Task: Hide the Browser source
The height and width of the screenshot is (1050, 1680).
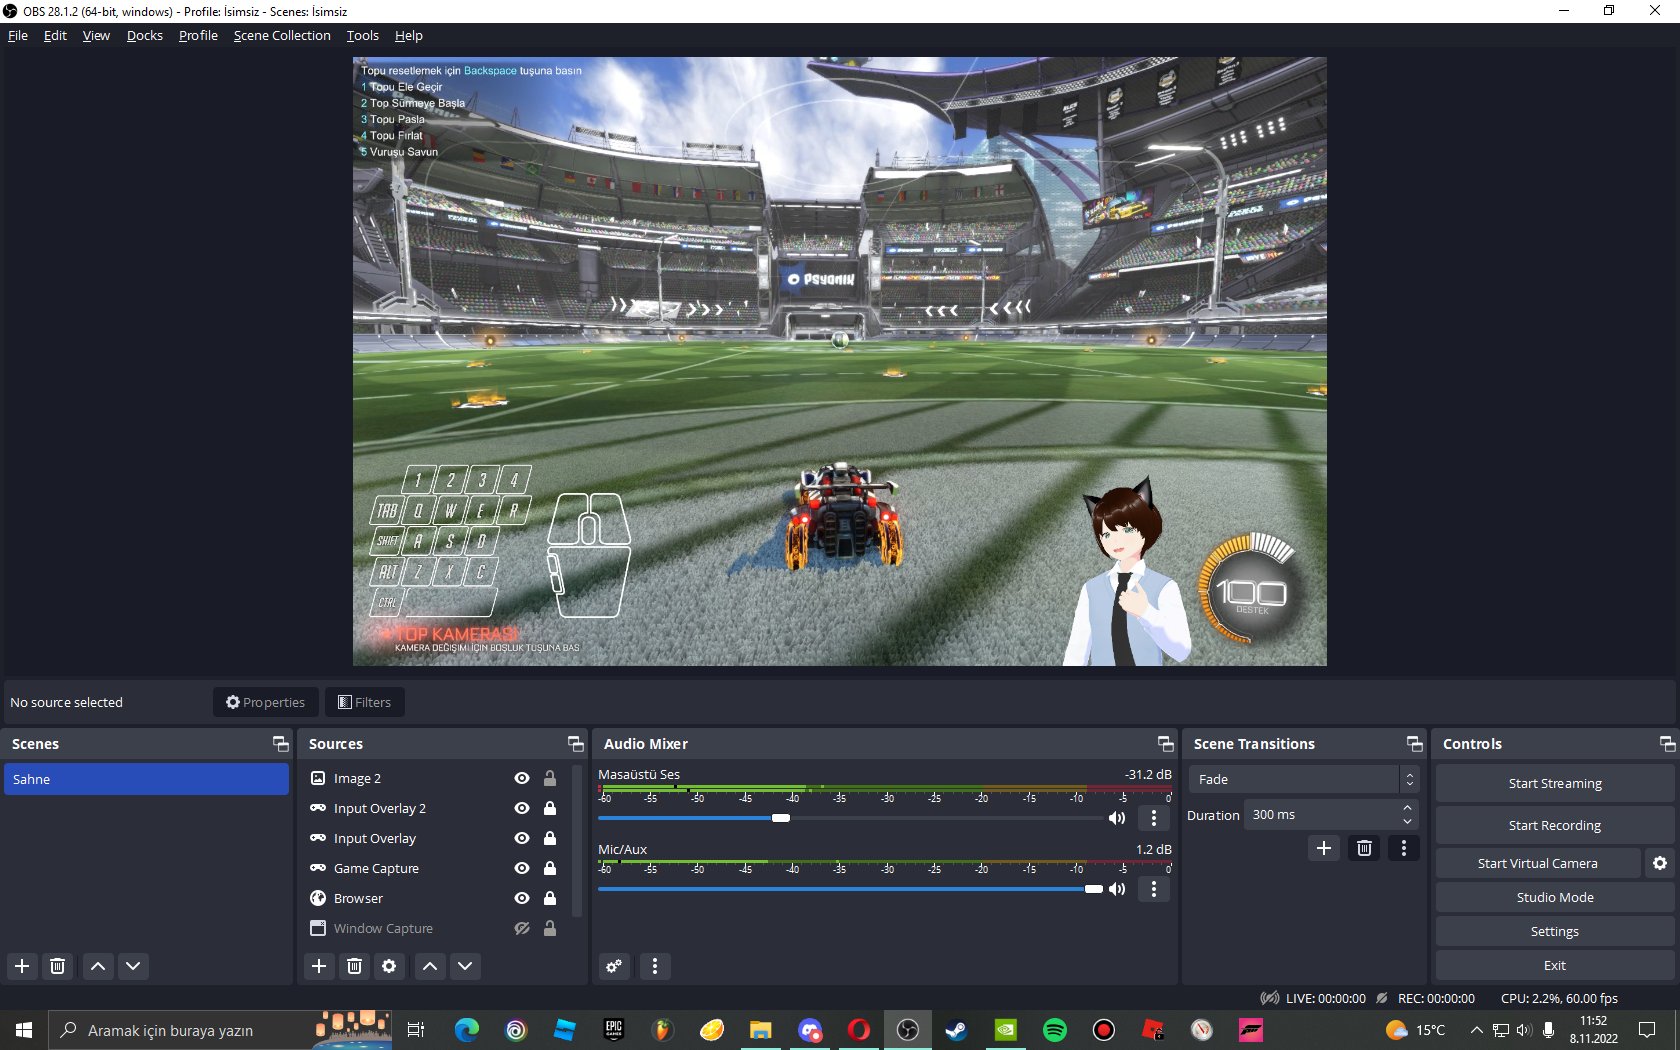Action: coord(522,898)
